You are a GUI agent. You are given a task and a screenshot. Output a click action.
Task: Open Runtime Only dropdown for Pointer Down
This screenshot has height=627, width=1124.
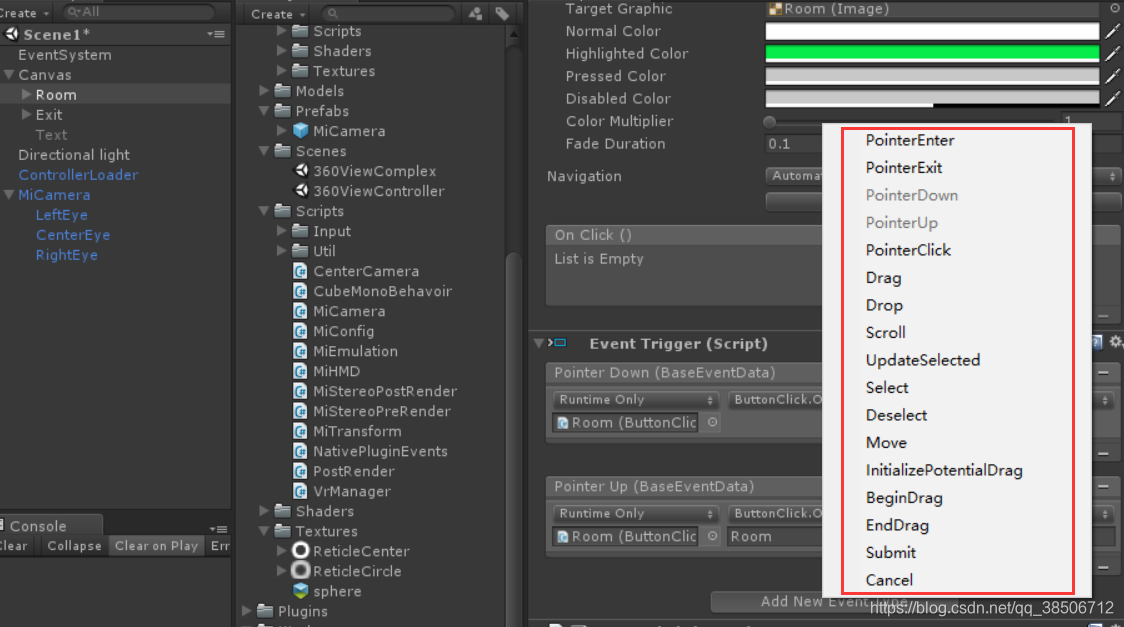(x=635, y=400)
